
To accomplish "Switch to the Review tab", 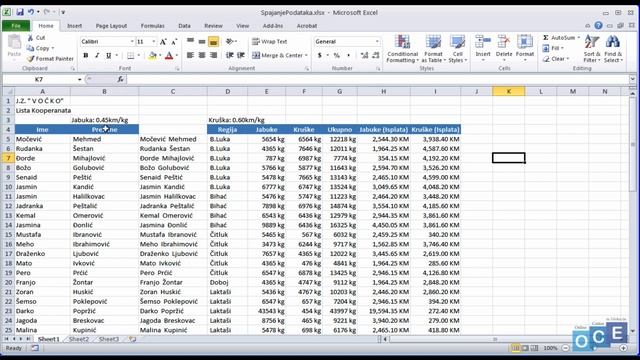I will 213,26.
